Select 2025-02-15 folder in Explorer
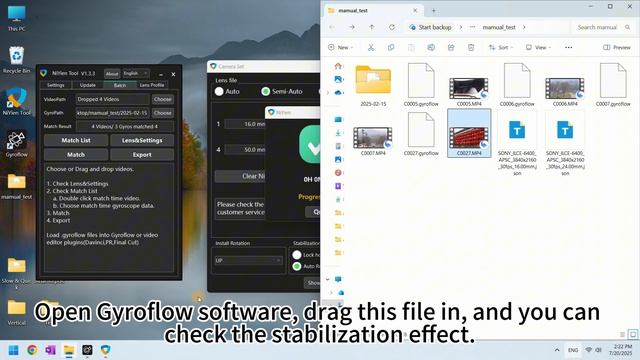640x360 pixels. tap(373, 84)
